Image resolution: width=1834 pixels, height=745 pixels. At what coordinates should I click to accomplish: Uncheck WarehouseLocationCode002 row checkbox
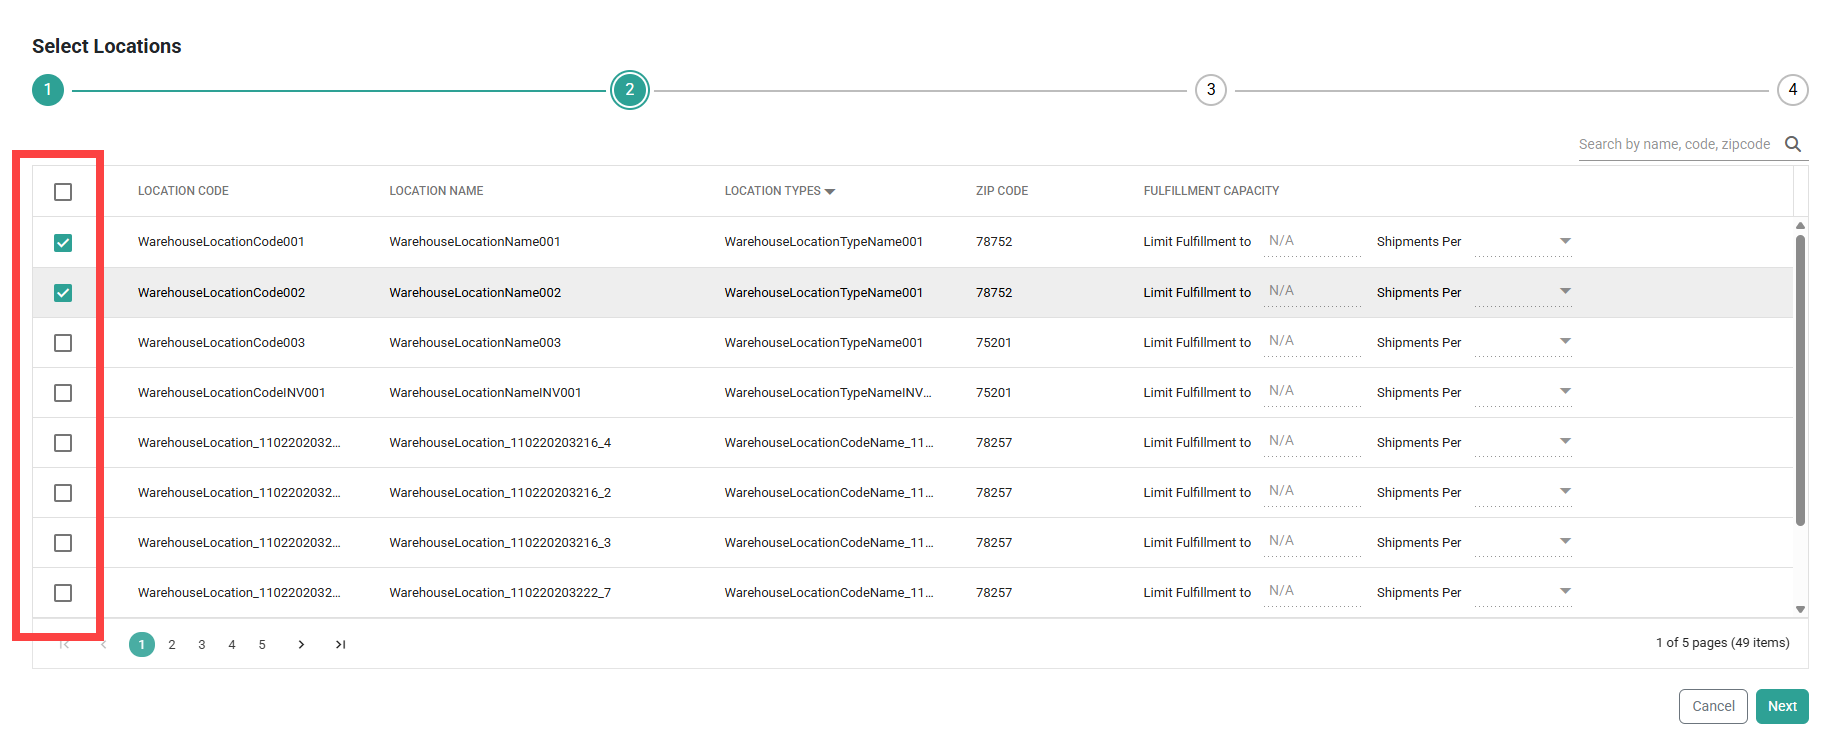coord(63,293)
